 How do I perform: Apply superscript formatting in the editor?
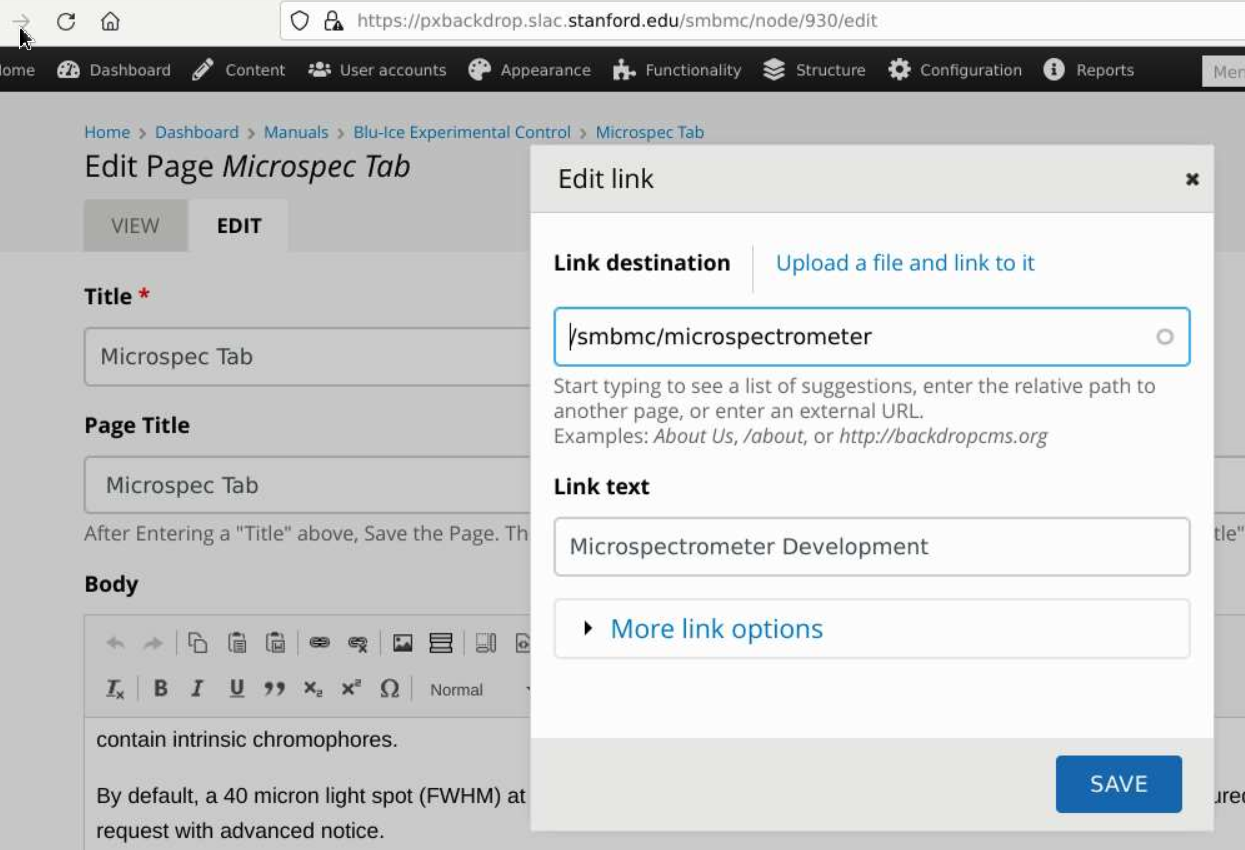click(350, 688)
